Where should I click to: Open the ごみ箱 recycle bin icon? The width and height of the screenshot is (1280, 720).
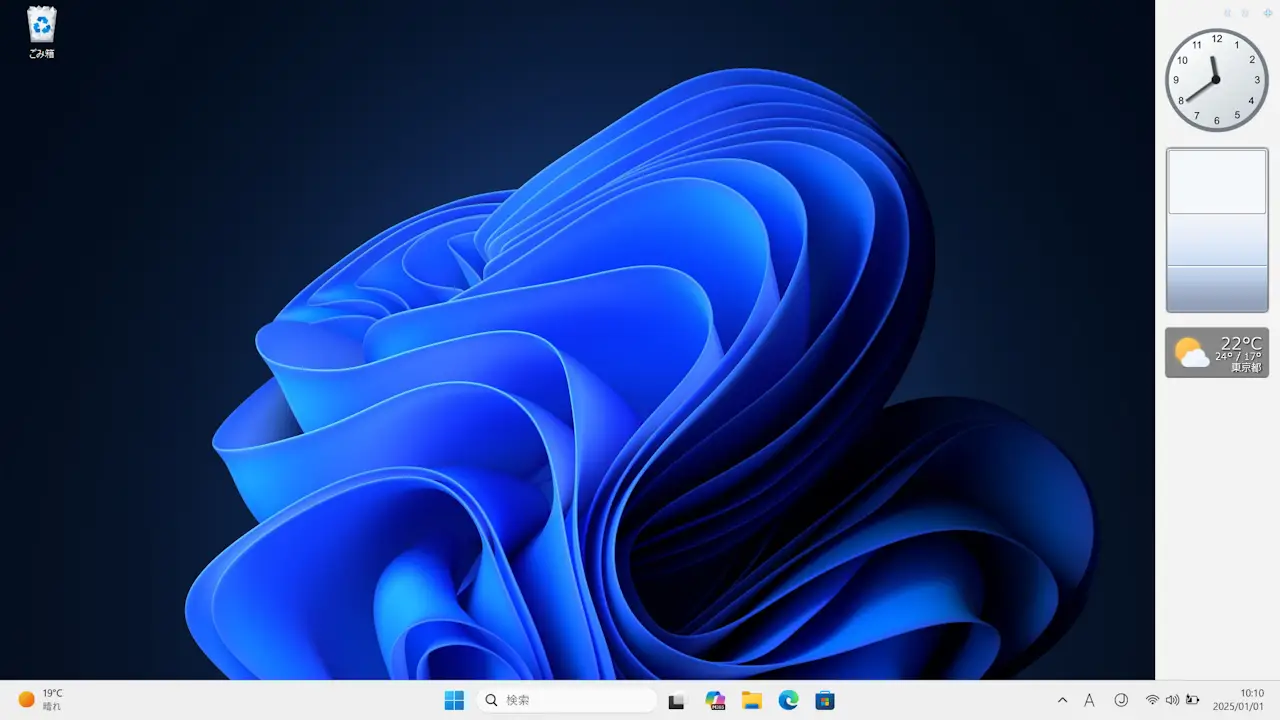click(x=41, y=32)
